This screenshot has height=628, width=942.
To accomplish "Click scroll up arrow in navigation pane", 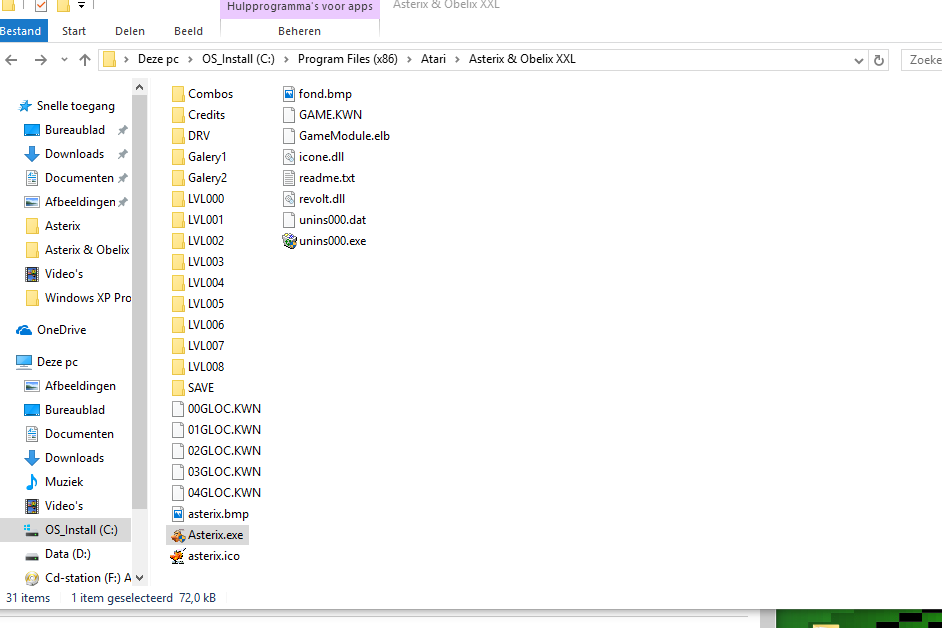I will click(139, 88).
